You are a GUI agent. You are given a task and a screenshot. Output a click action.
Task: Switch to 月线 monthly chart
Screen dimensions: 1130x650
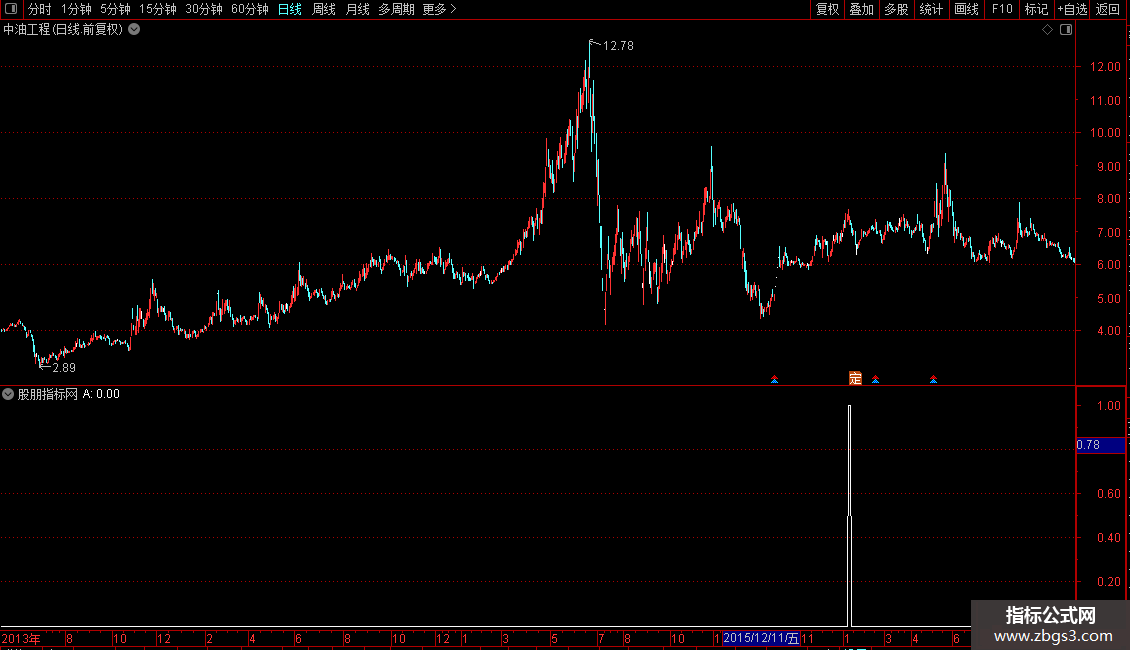pyautogui.click(x=357, y=9)
